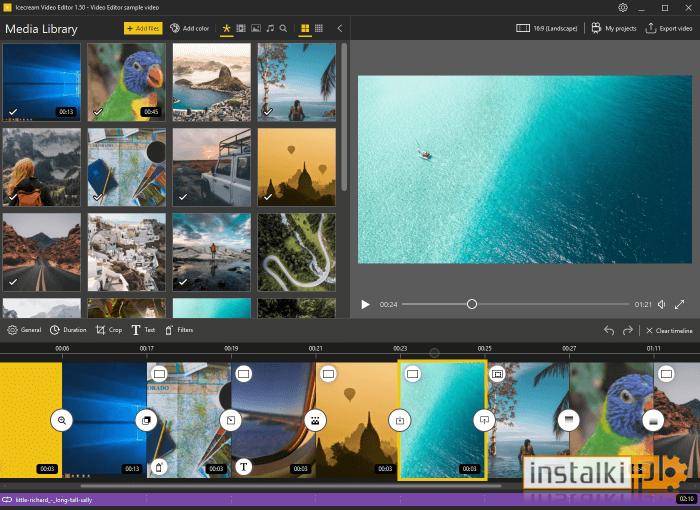Select winding road aerial photo in library

click(x=296, y=252)
